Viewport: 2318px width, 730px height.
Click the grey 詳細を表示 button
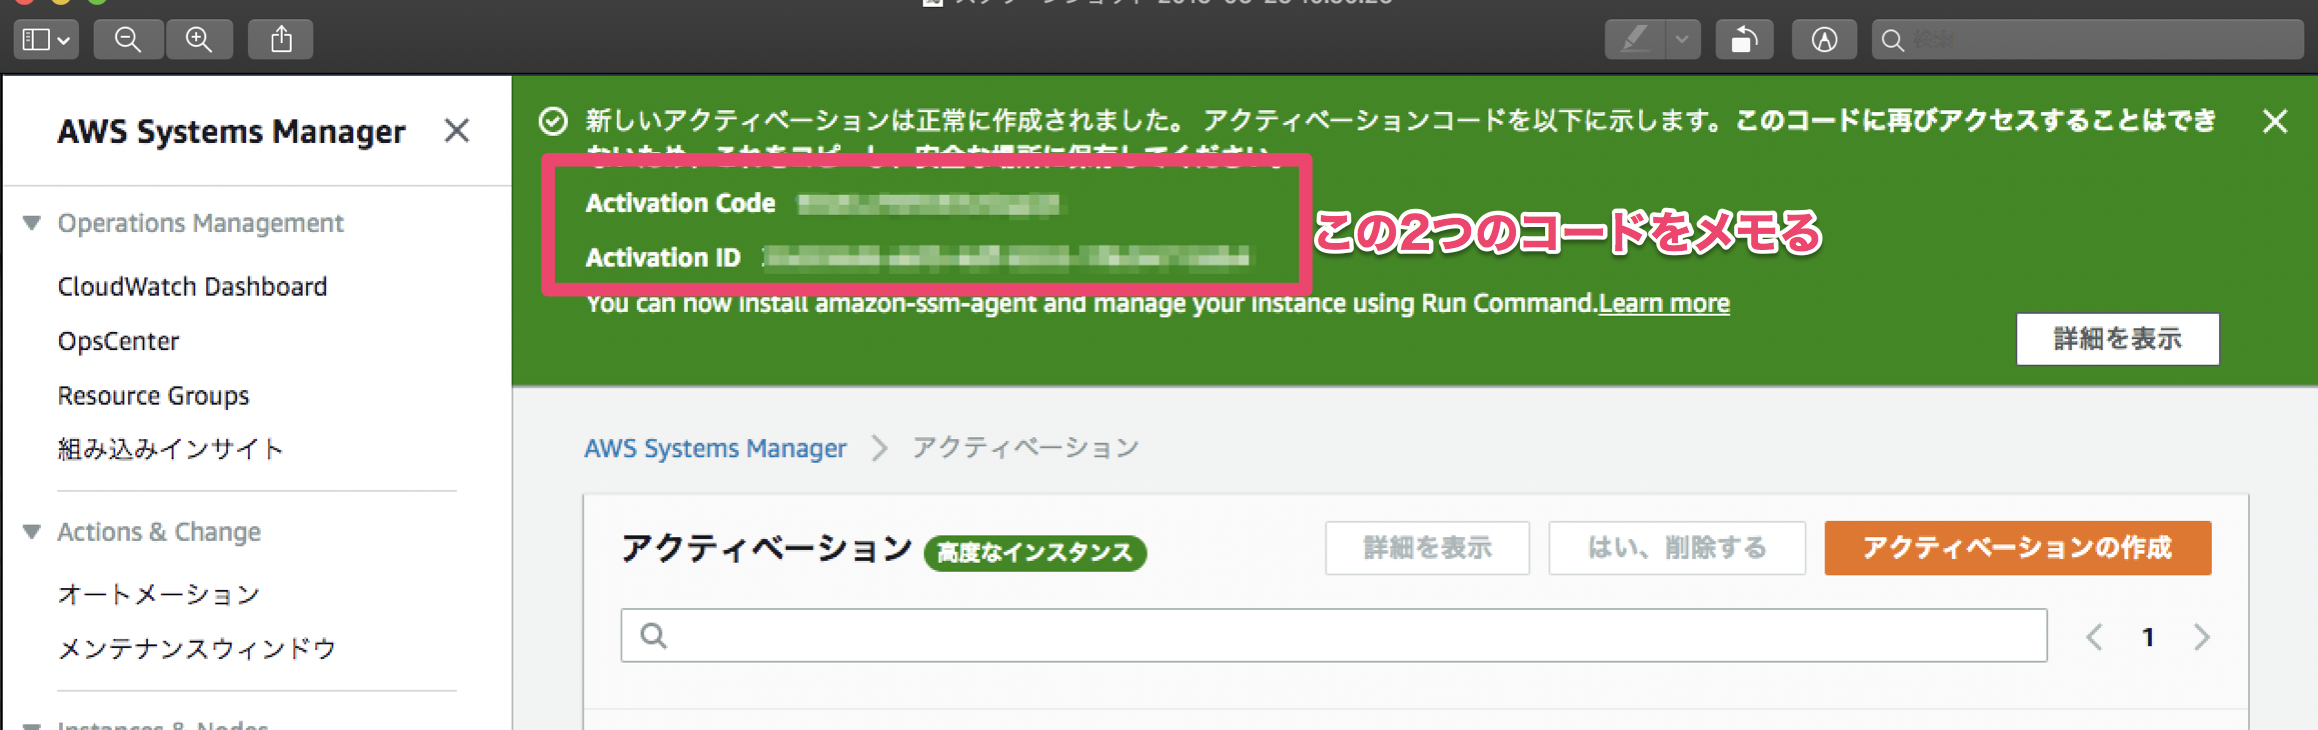point(1427,548)
